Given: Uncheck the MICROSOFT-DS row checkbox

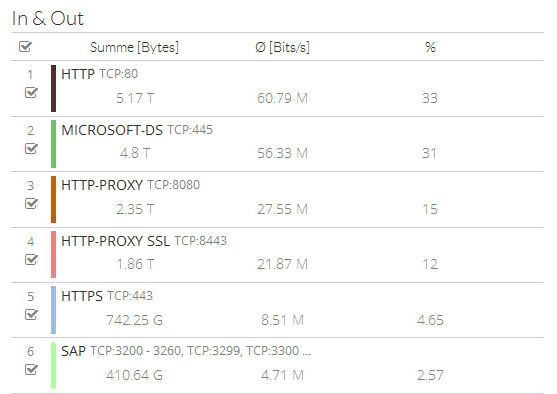Looking at the screenshot, I should click(31, 148).
